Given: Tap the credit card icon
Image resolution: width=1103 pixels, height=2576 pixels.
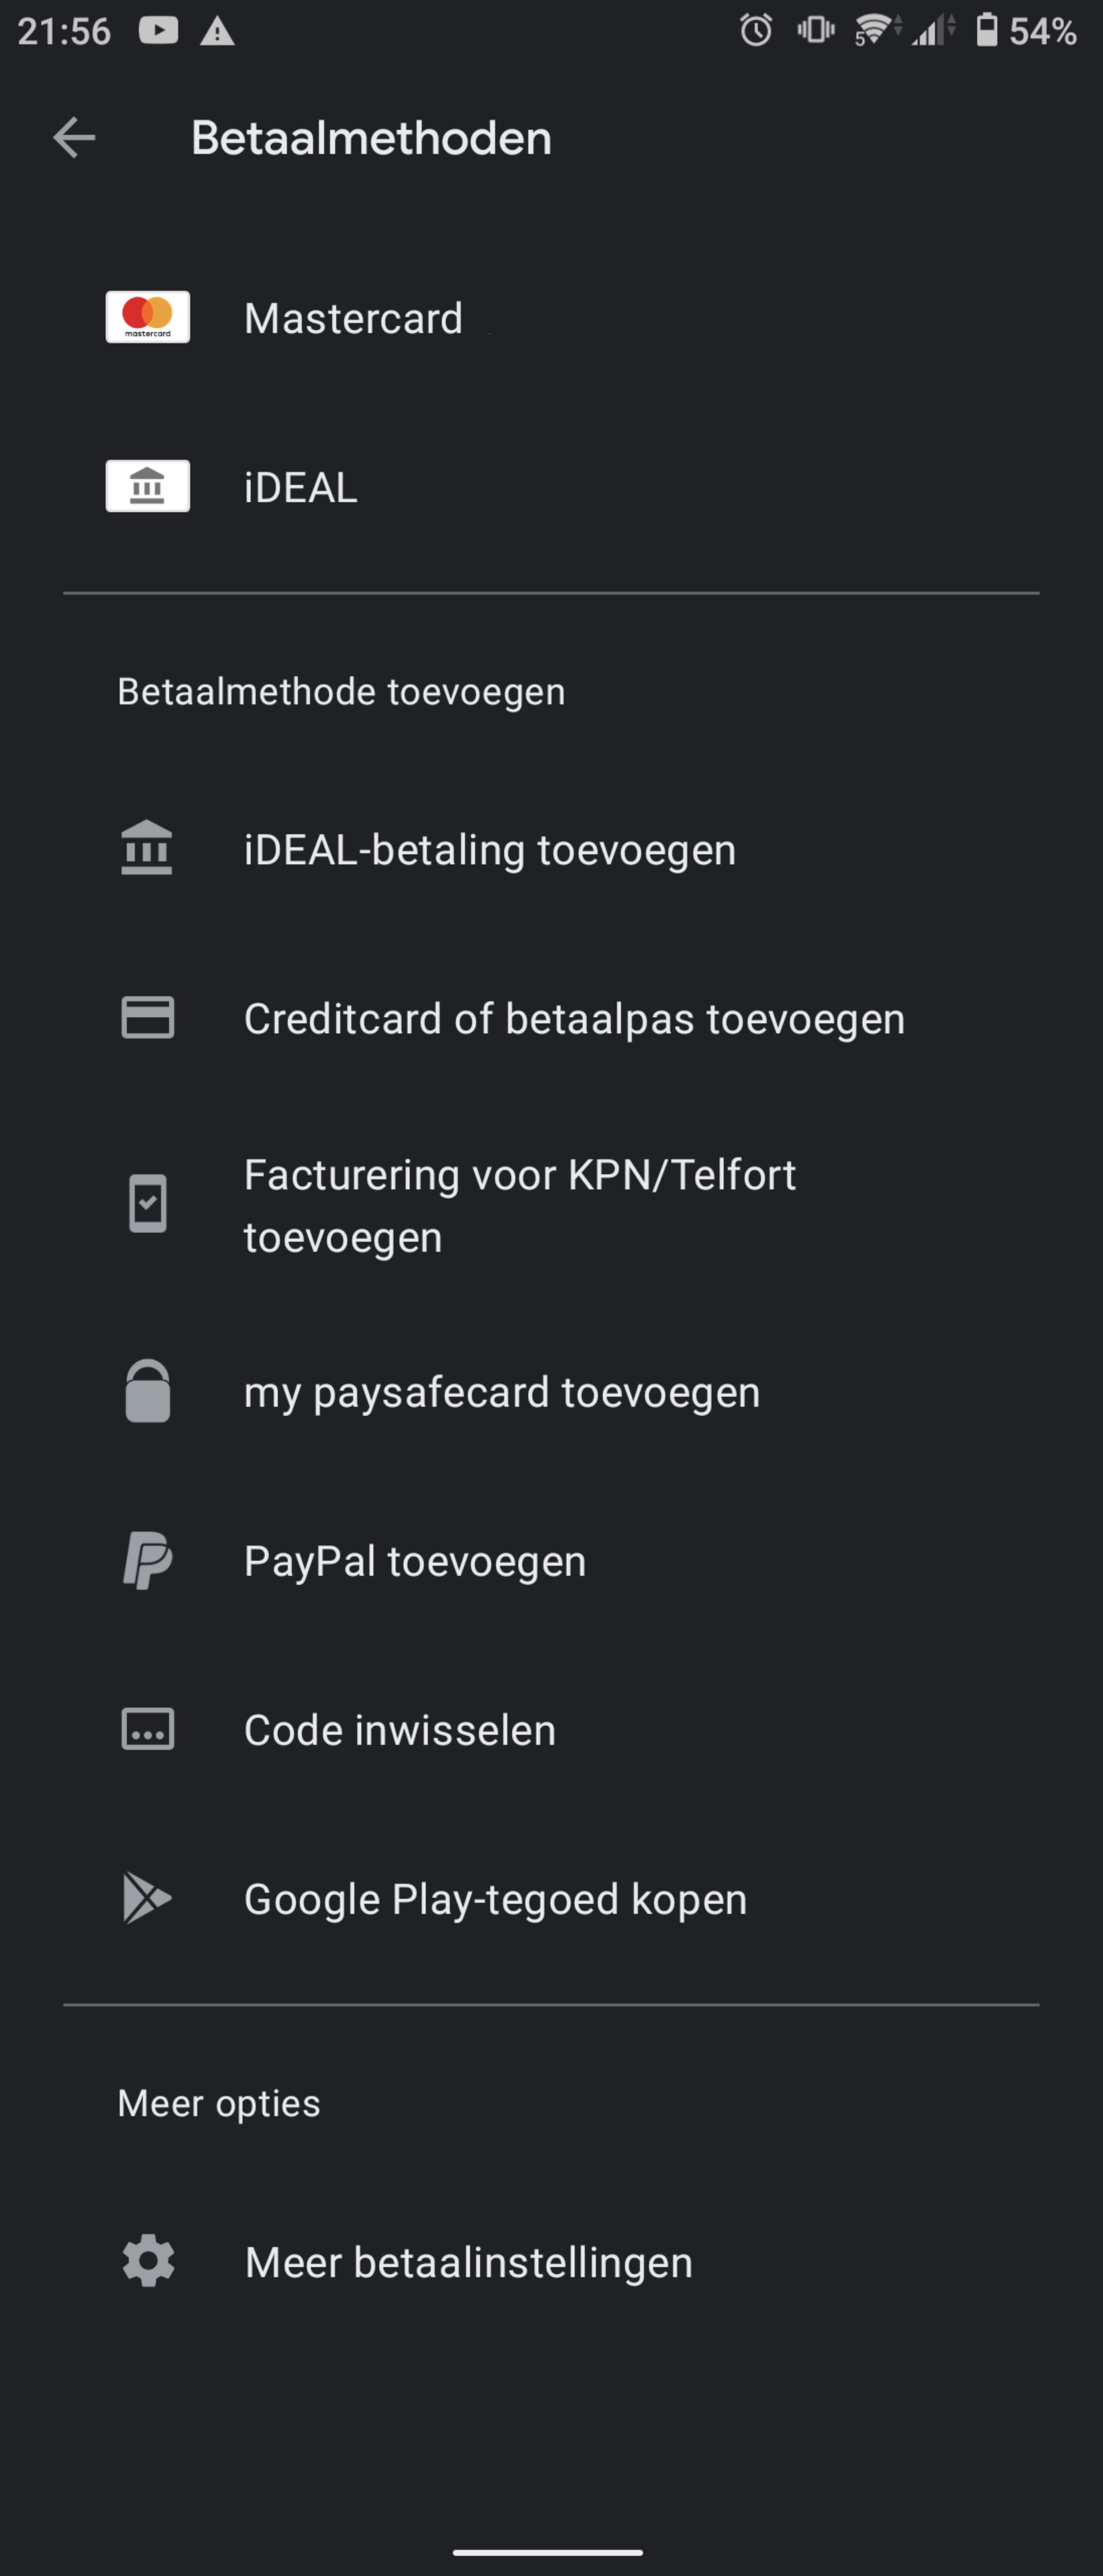Looking at the screenshot, I should tap(148, 1017).
